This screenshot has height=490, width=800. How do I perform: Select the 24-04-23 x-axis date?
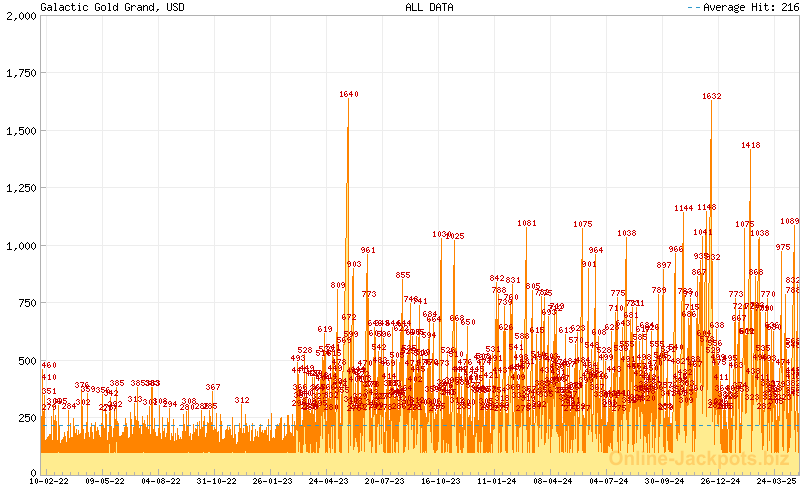tap(329, 481)
